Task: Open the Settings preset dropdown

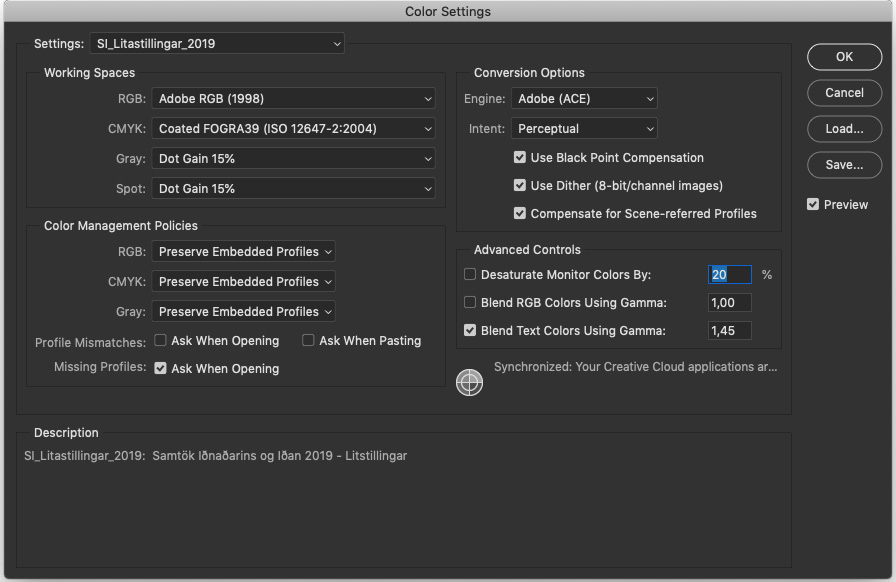Action: [217, 43]
